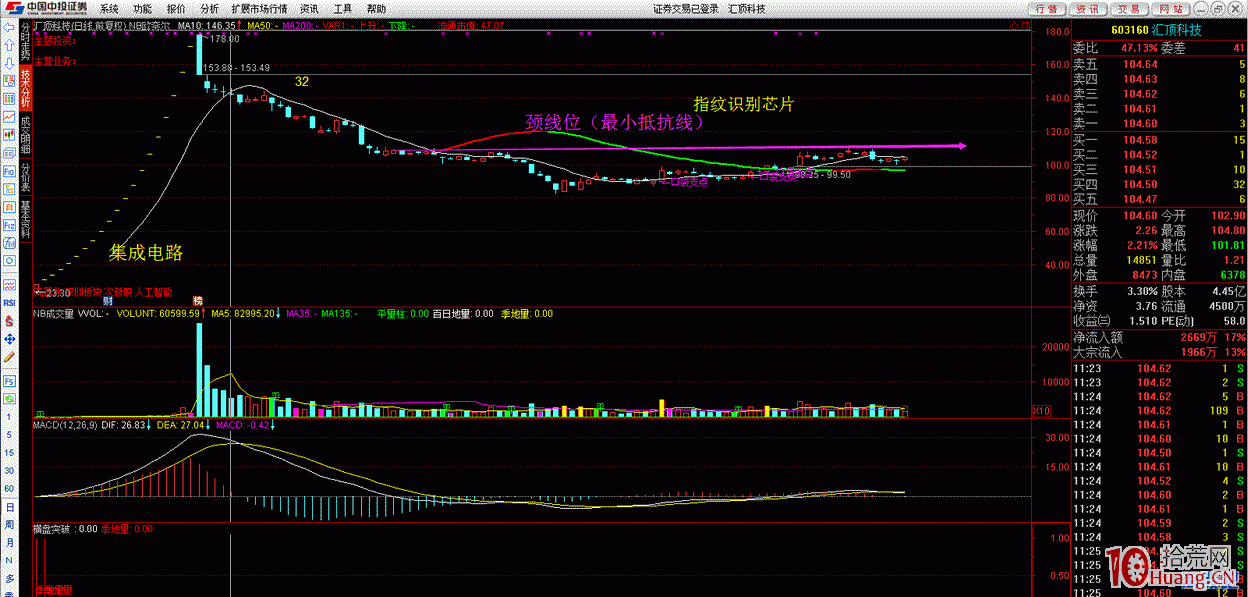Click the down arrow icon in left toolbar

click(x=9, y=63)
